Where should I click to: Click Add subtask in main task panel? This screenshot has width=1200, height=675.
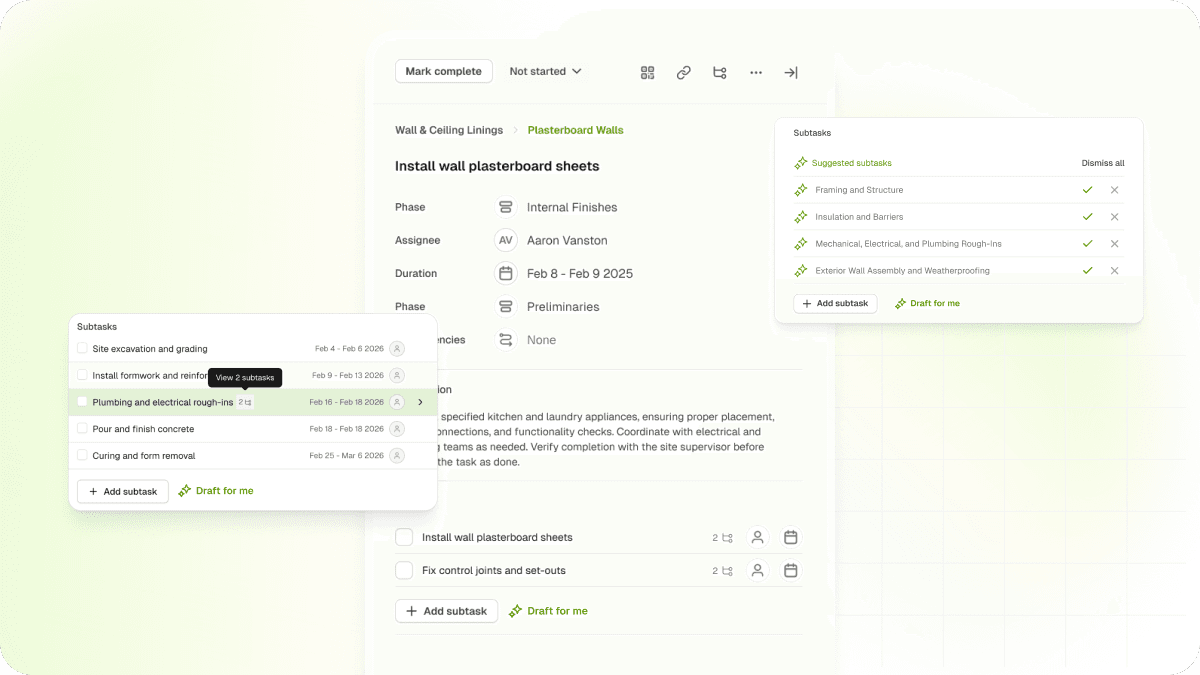pyautogui.click(x=446, y=611)
